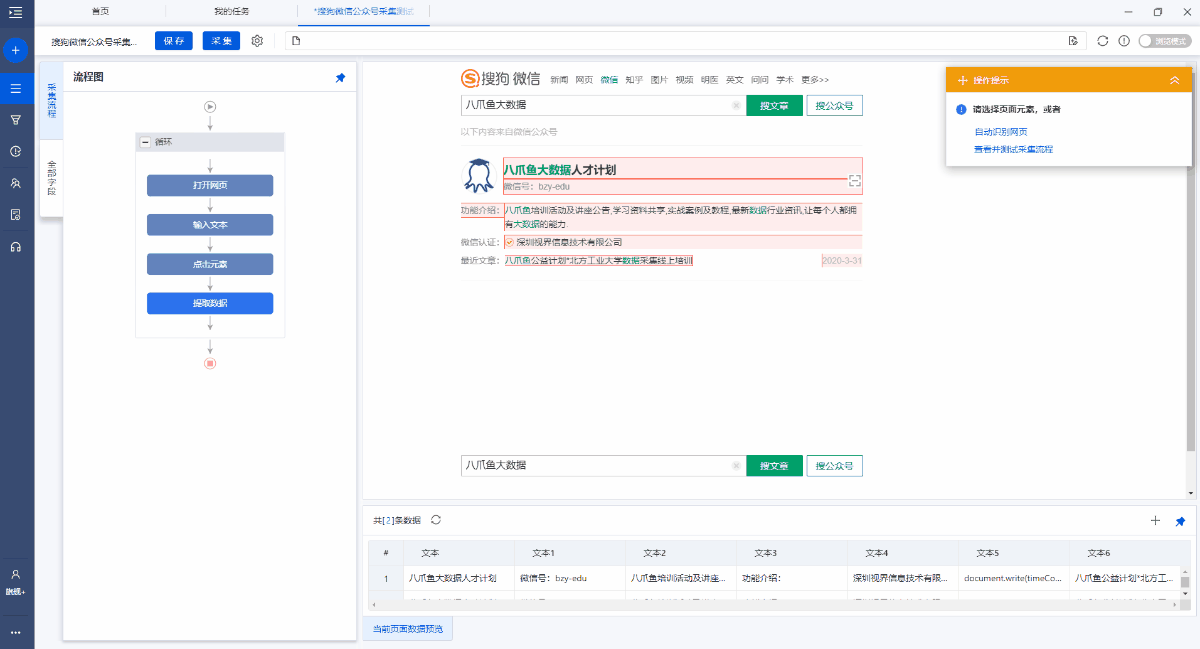Click the Sogou WeChat logo
This screenshot has width=1200, height=649.
[x=500, y=79]
